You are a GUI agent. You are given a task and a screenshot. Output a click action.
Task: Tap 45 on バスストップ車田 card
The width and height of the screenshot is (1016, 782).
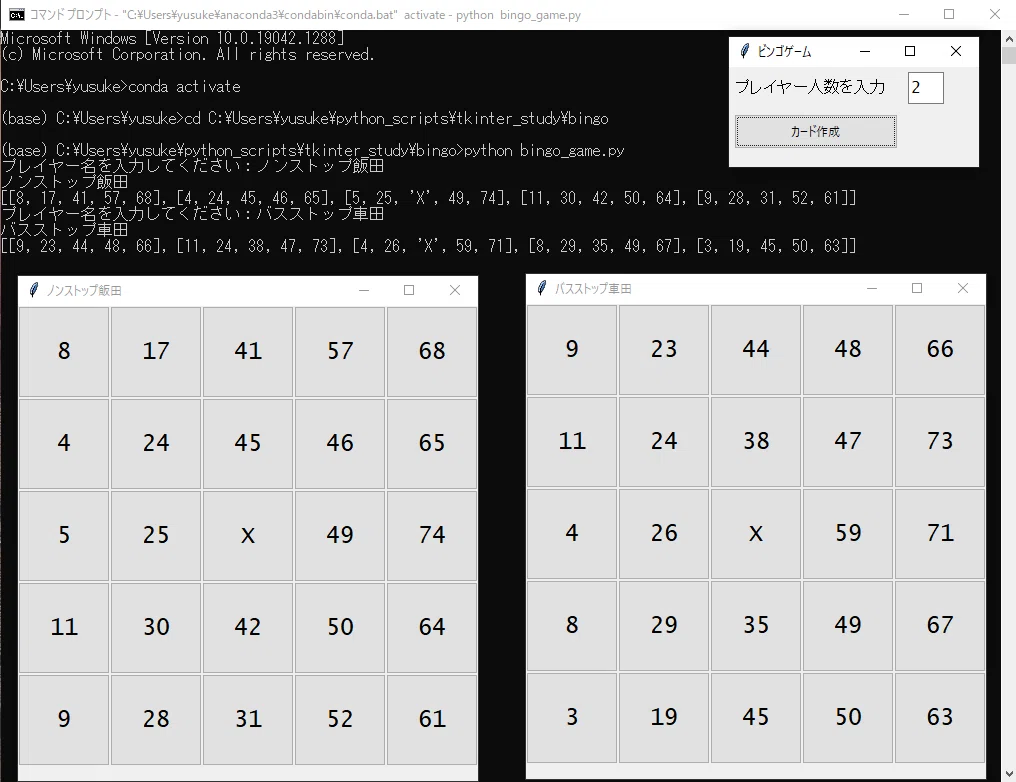pos(756,717)
